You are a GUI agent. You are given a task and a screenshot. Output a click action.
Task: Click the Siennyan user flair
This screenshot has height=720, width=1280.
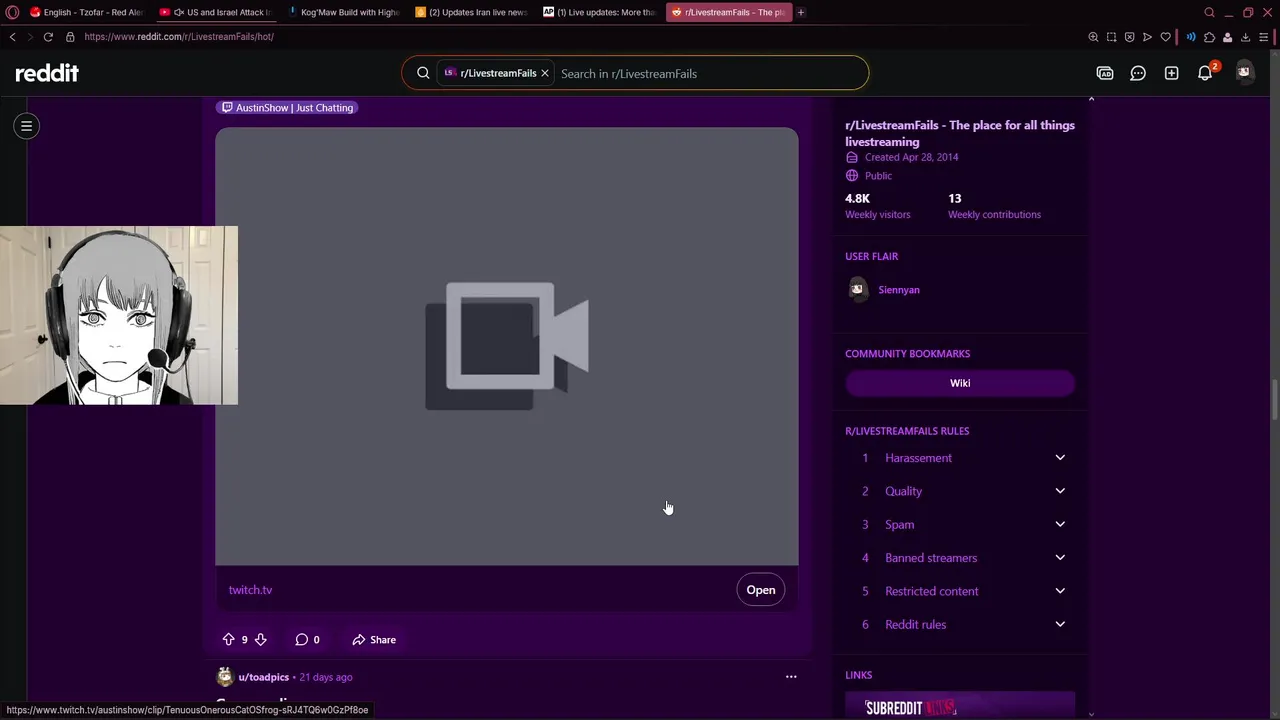pos(899,290)
